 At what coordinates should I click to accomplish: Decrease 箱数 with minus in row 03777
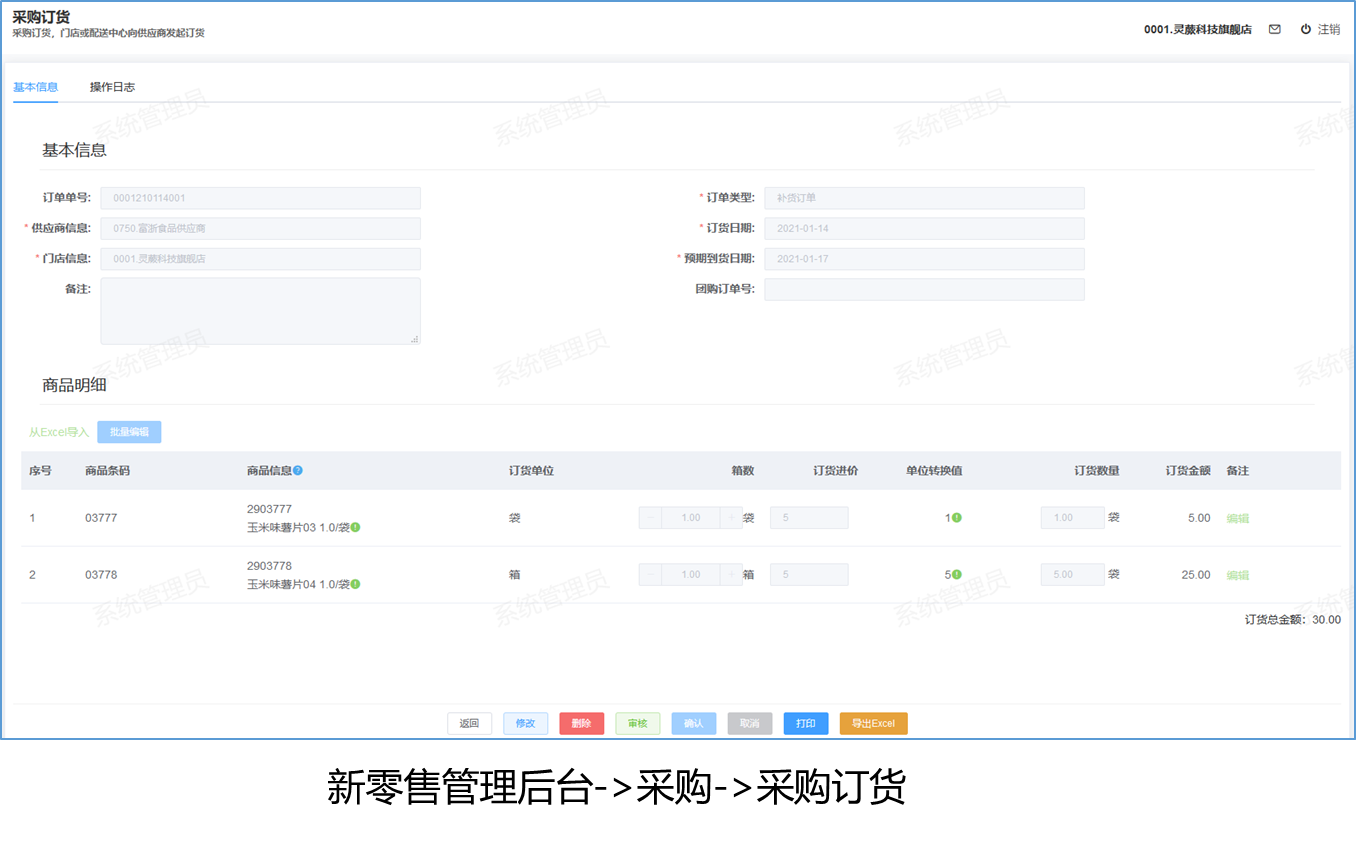[x=650, y=518]
